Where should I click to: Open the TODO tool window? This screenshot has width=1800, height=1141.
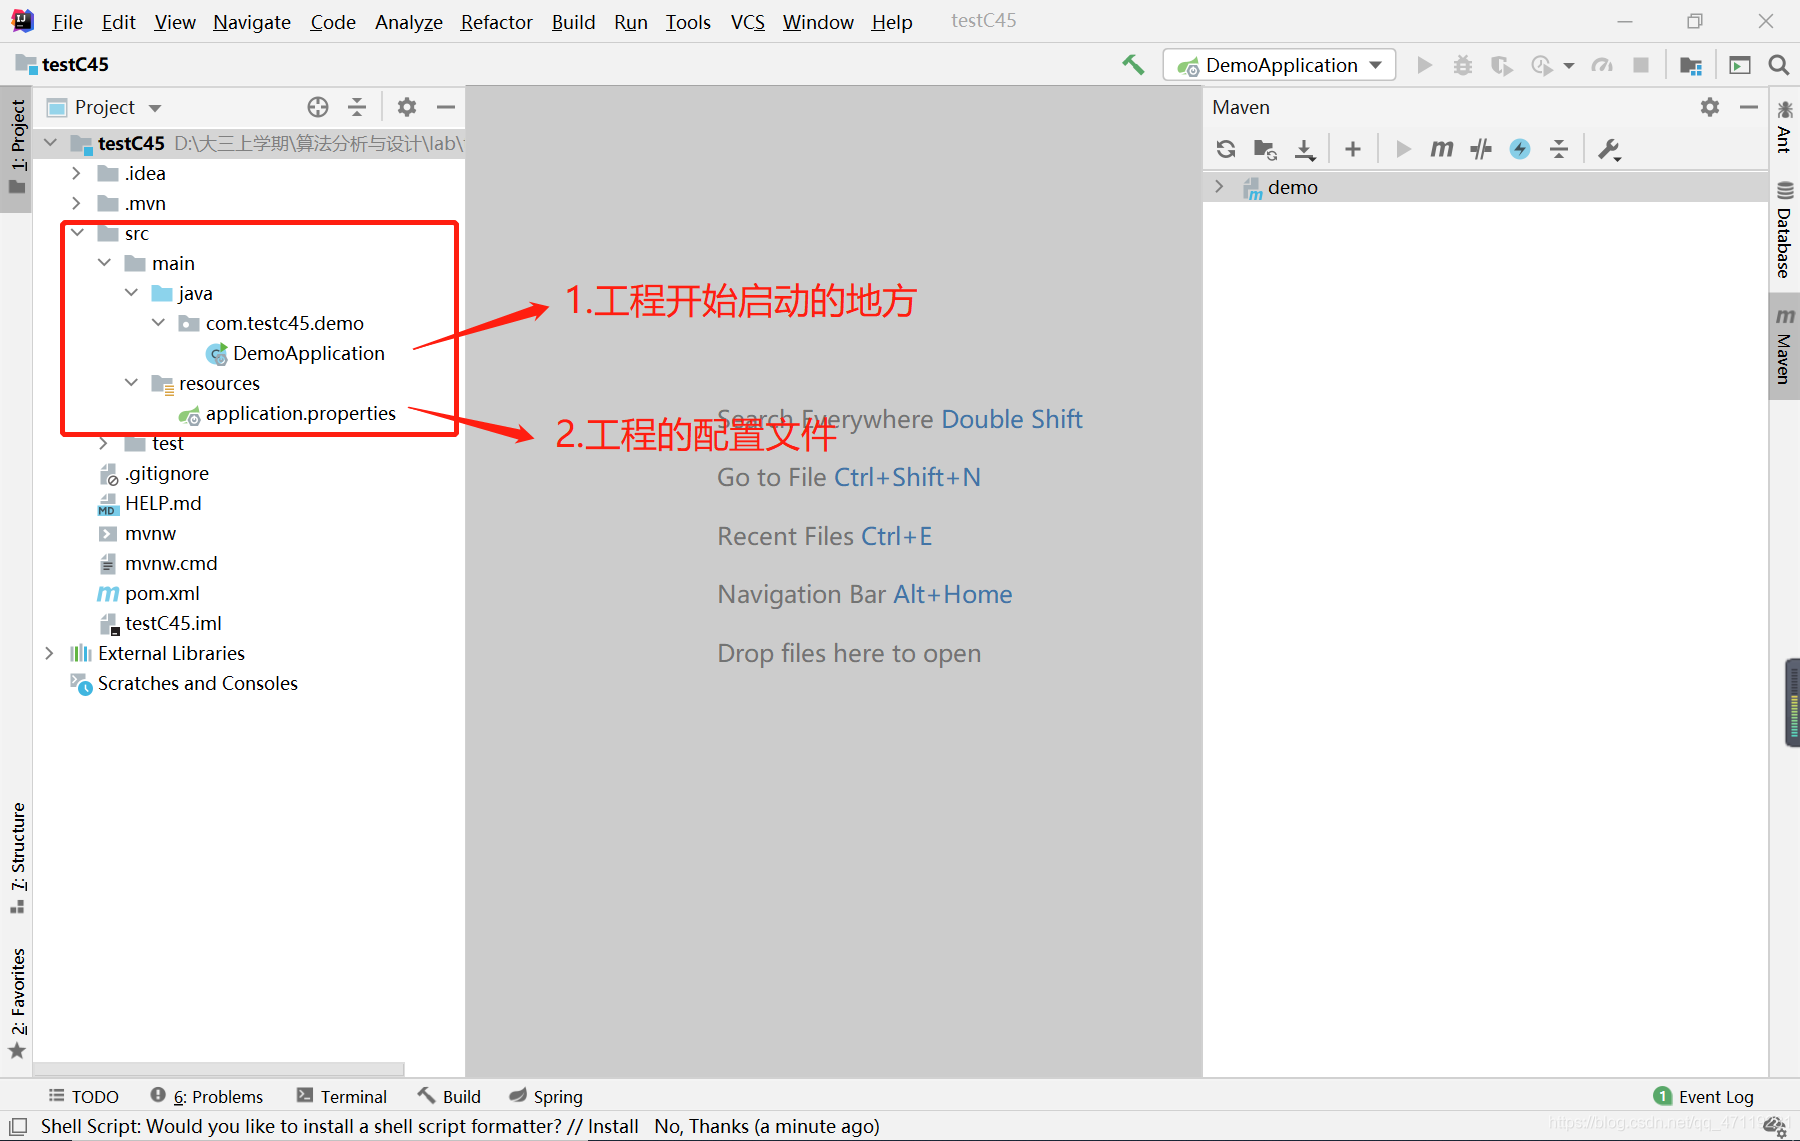tap(83, 1096)
